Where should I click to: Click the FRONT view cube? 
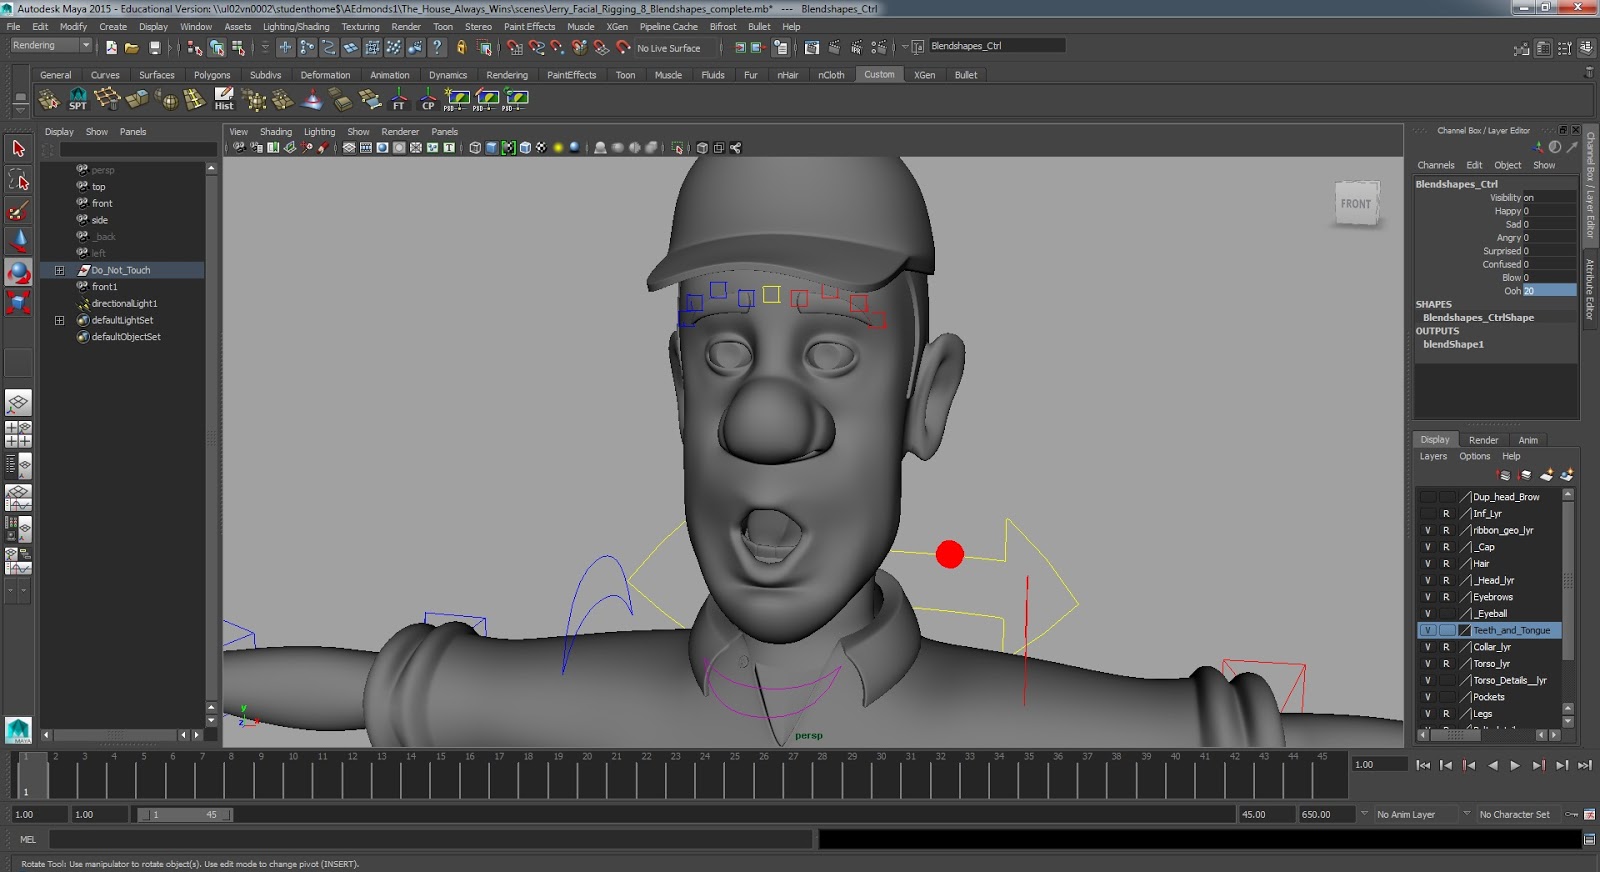1356,204
